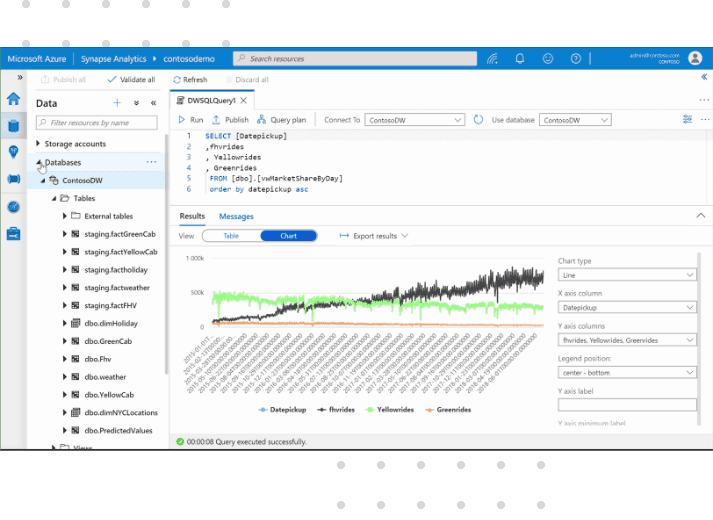Open the Export results dropdown
The width and height of the screenshot is (713, 520).
coord(374,236)
